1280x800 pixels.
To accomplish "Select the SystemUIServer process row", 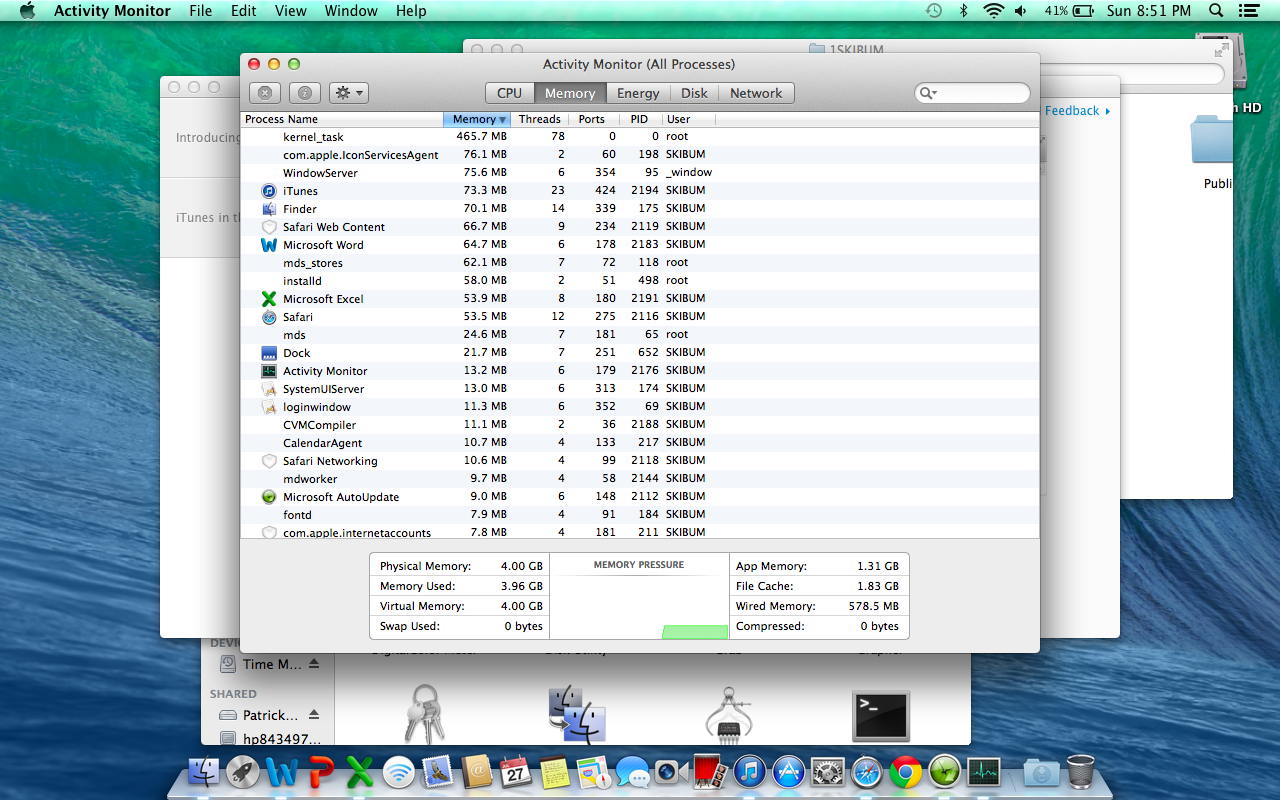I will [x=640, y=389].
